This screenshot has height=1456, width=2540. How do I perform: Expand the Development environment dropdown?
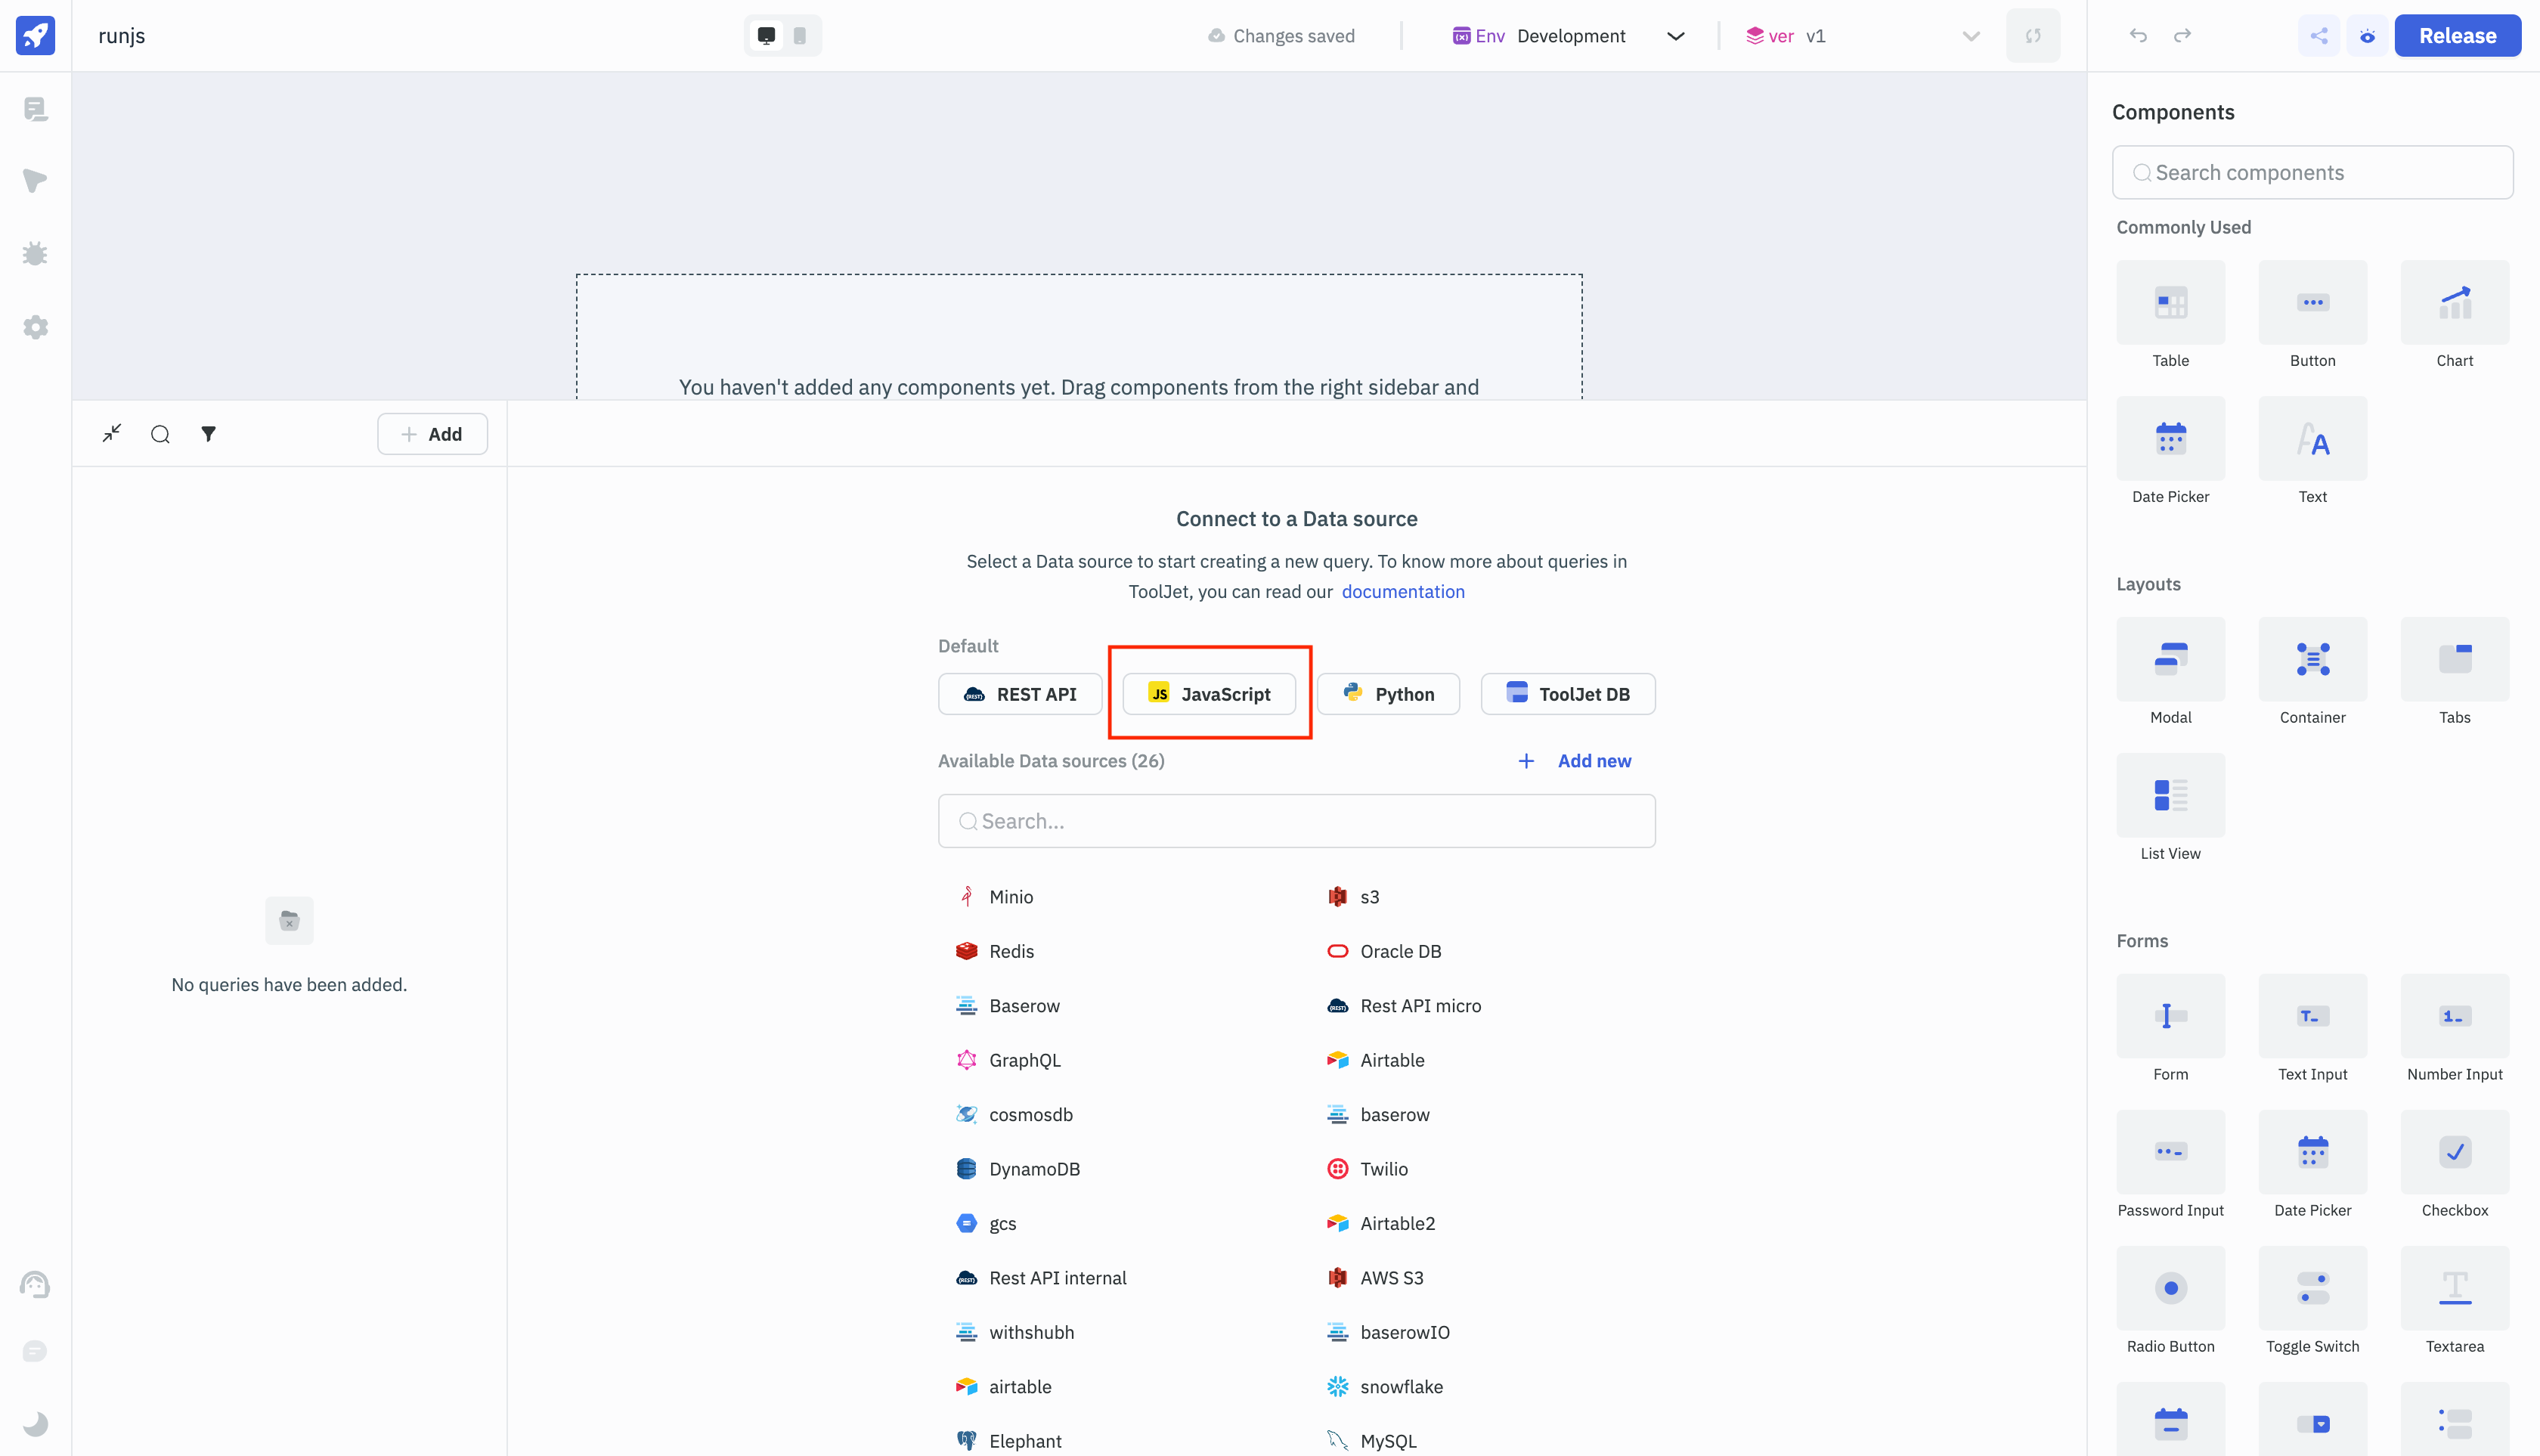pos(1675,36)
